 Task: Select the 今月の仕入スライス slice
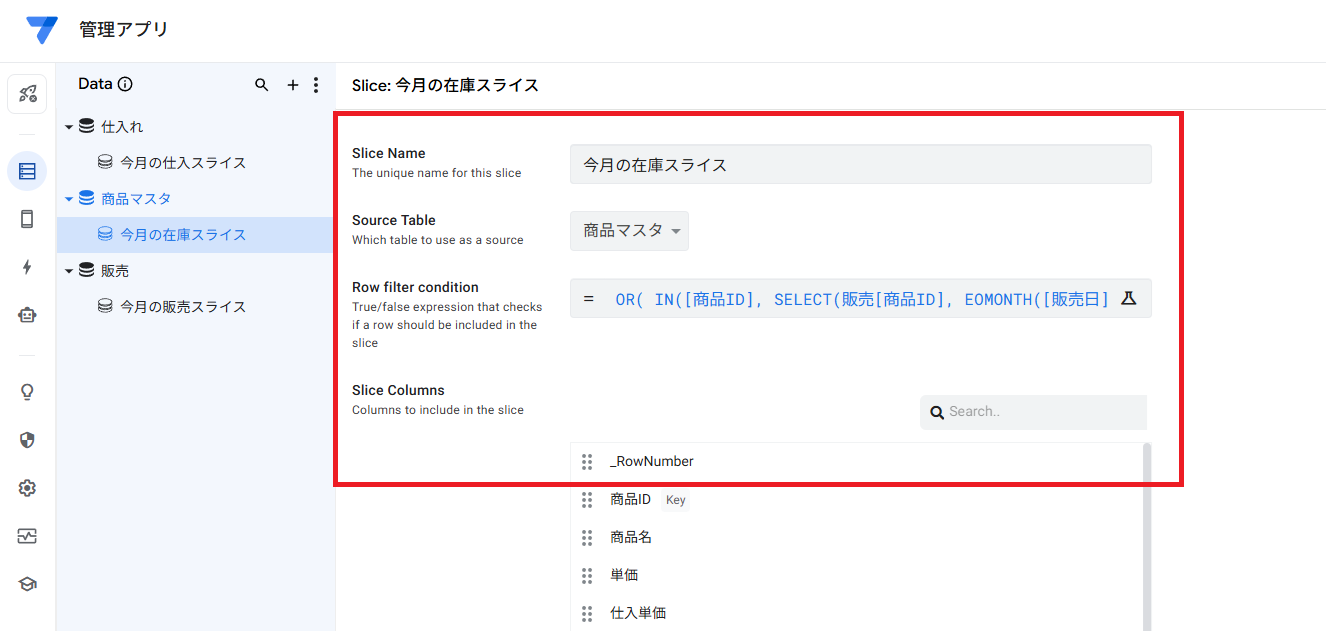point(183,163)
